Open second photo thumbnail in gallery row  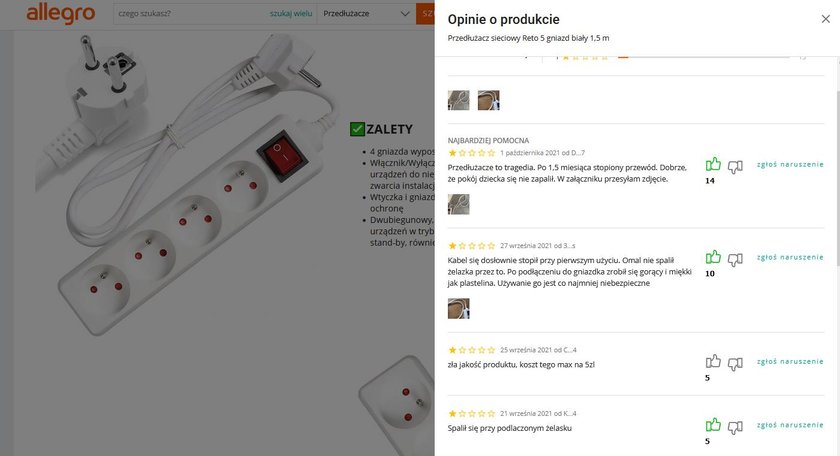[x=489, y=100]
